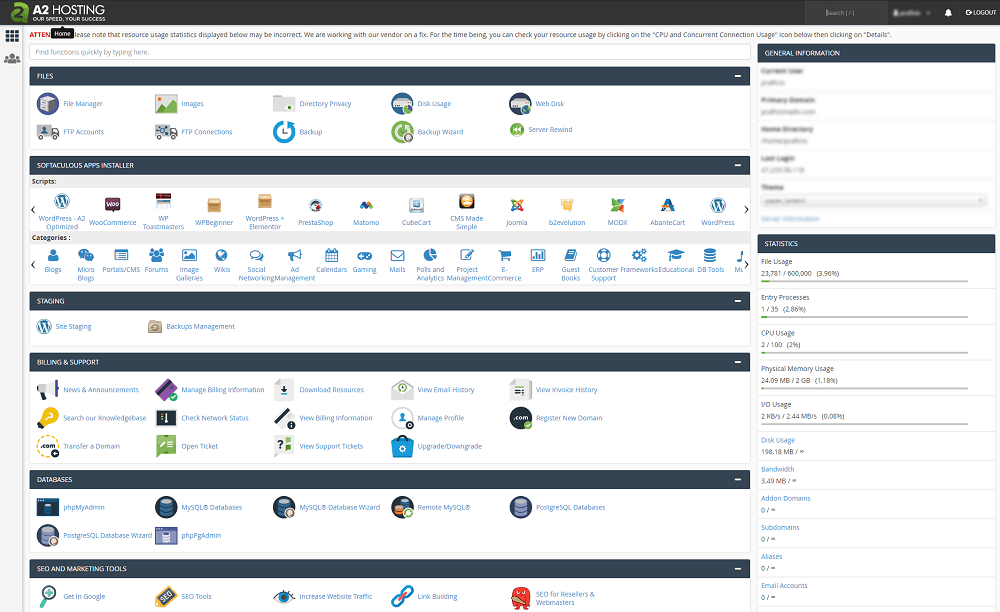Collapse the Staging section

[738, 301]
